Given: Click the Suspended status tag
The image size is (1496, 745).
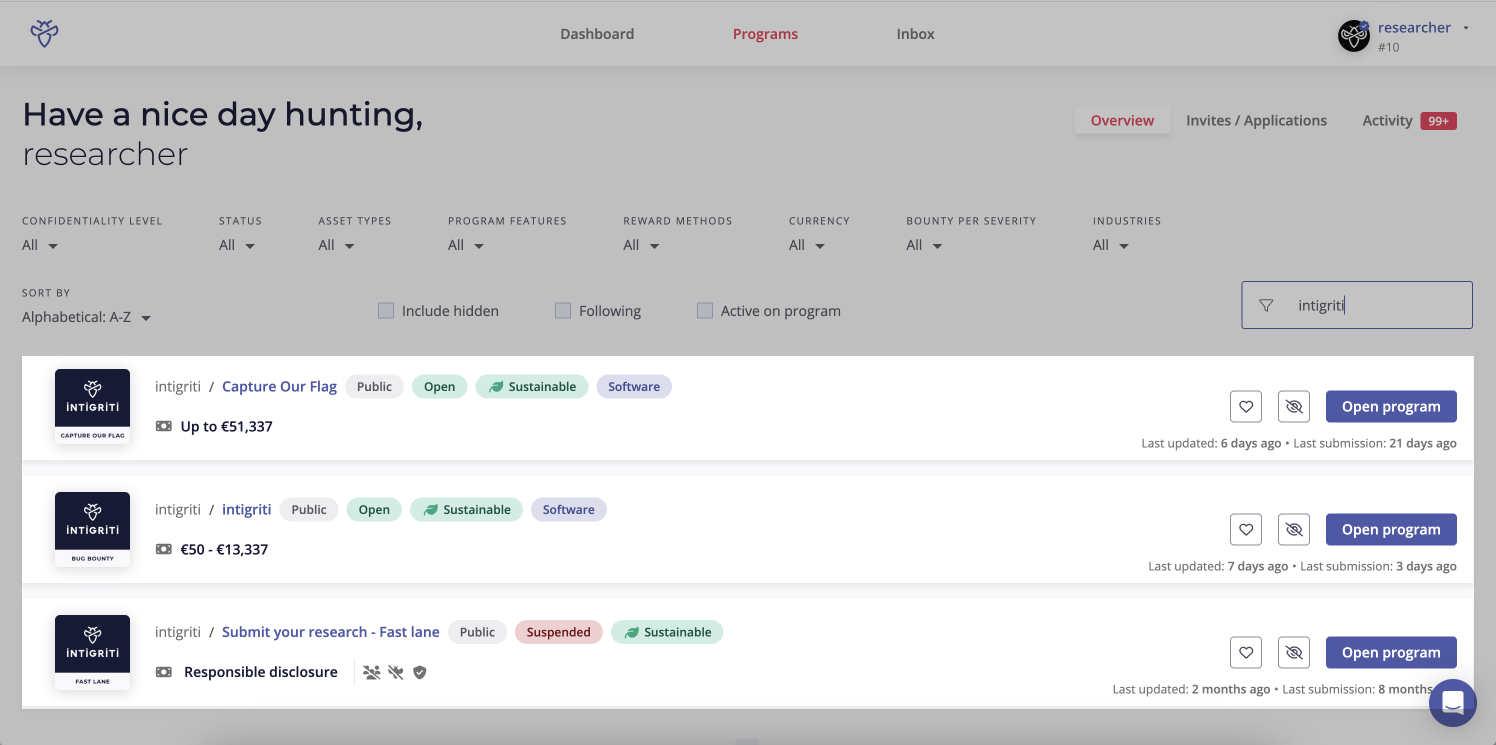Looking at the screenshot, I should pos(559,633).
